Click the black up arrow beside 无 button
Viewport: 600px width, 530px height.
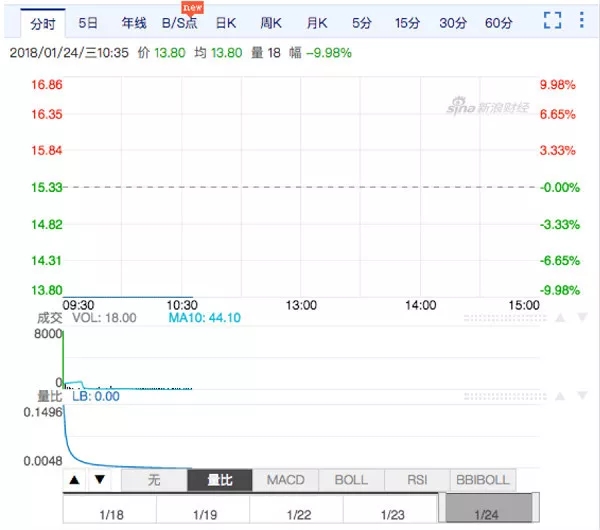click(74, 480)
